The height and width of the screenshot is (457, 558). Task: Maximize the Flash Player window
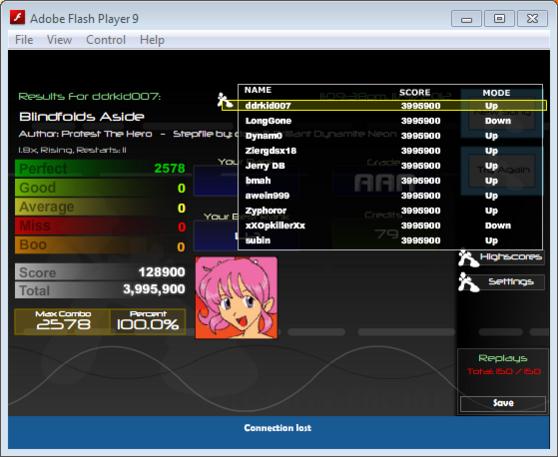pos(499,19)
